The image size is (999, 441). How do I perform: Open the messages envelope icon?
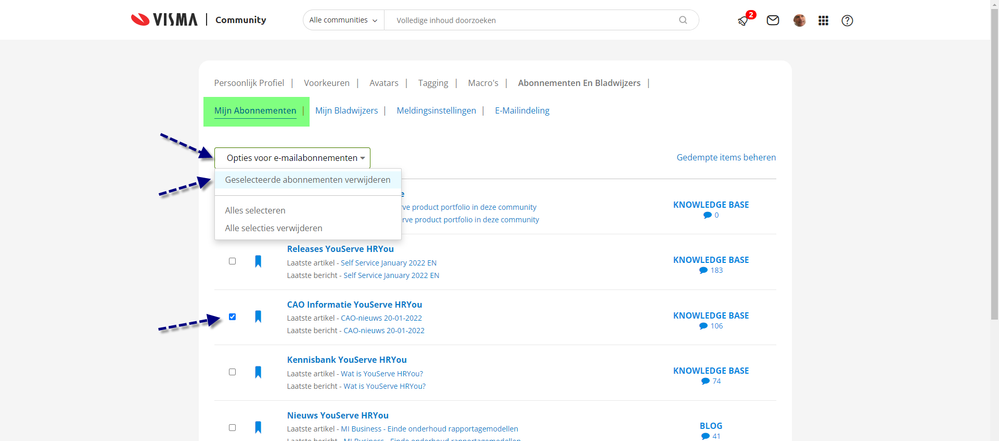(773, 20)
